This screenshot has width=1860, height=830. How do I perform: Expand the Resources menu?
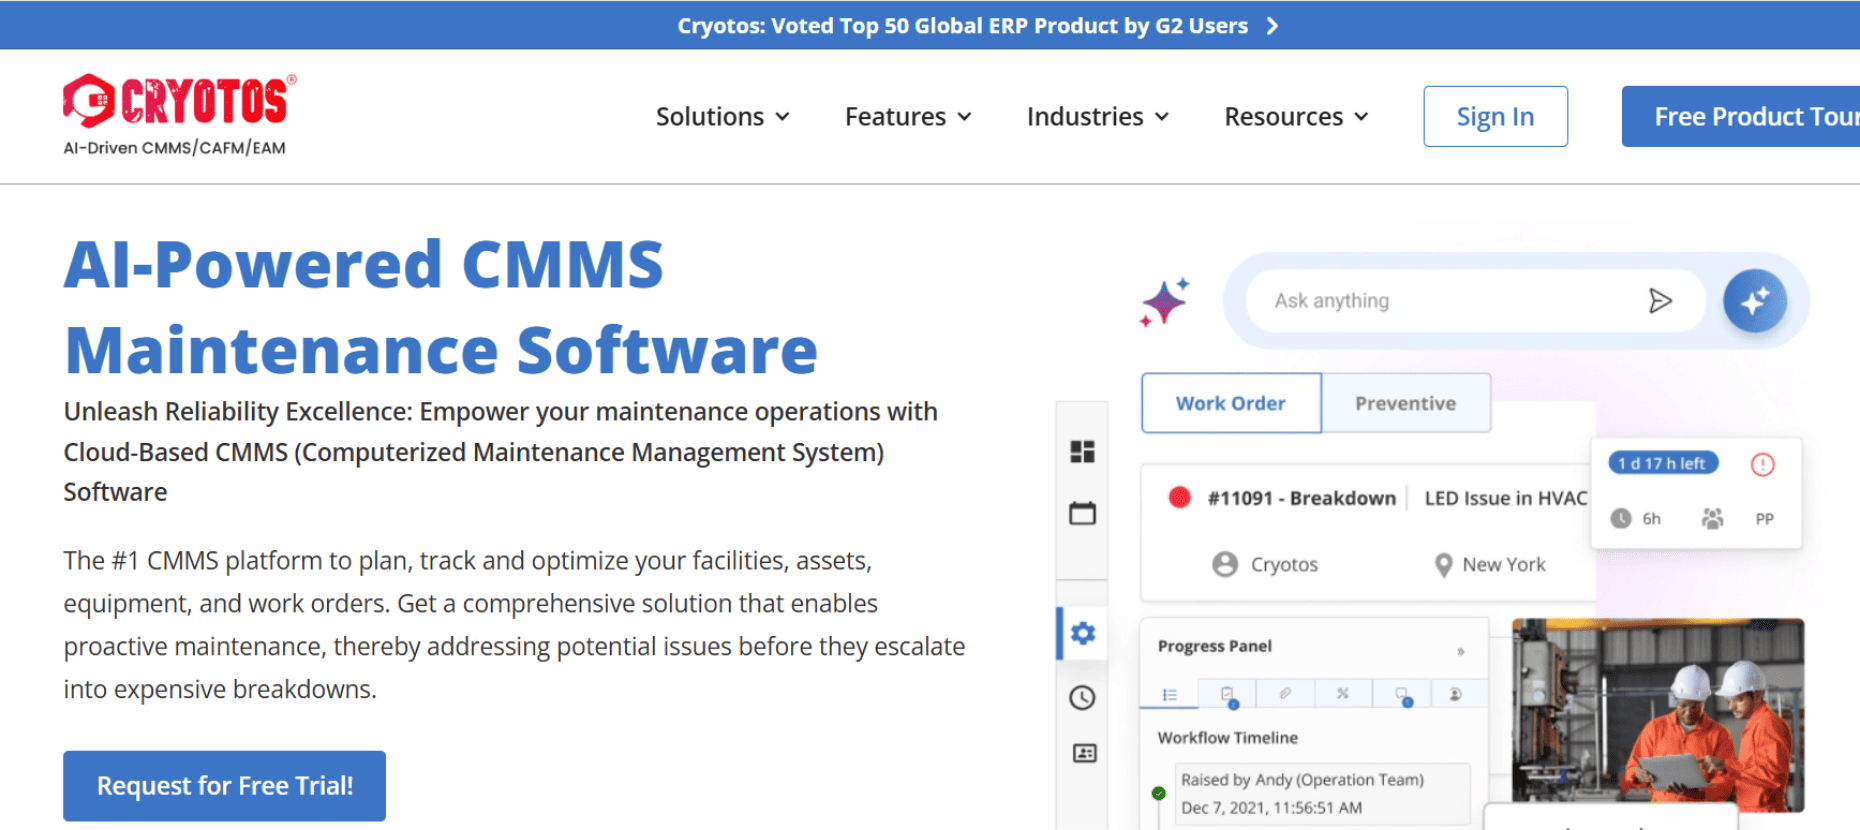click(x=1296, y=116)
